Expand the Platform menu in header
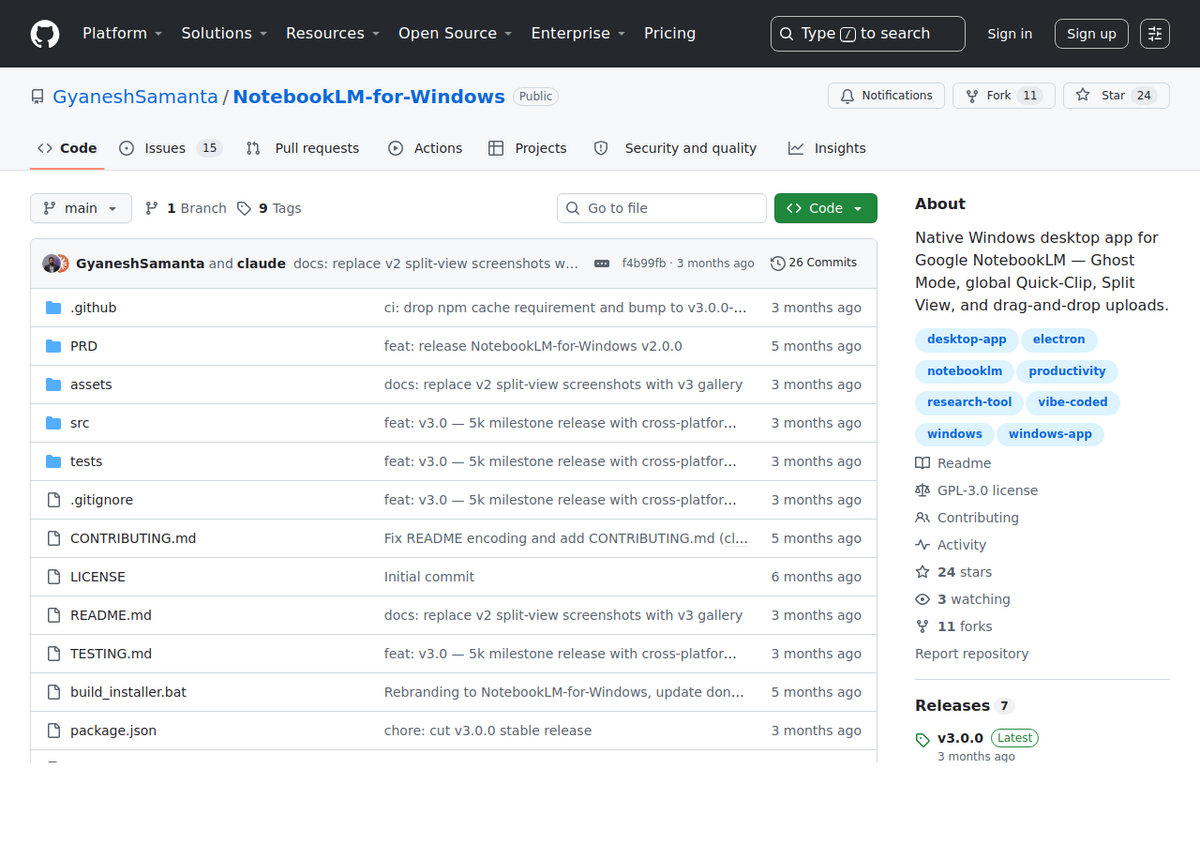 (122, 33)
